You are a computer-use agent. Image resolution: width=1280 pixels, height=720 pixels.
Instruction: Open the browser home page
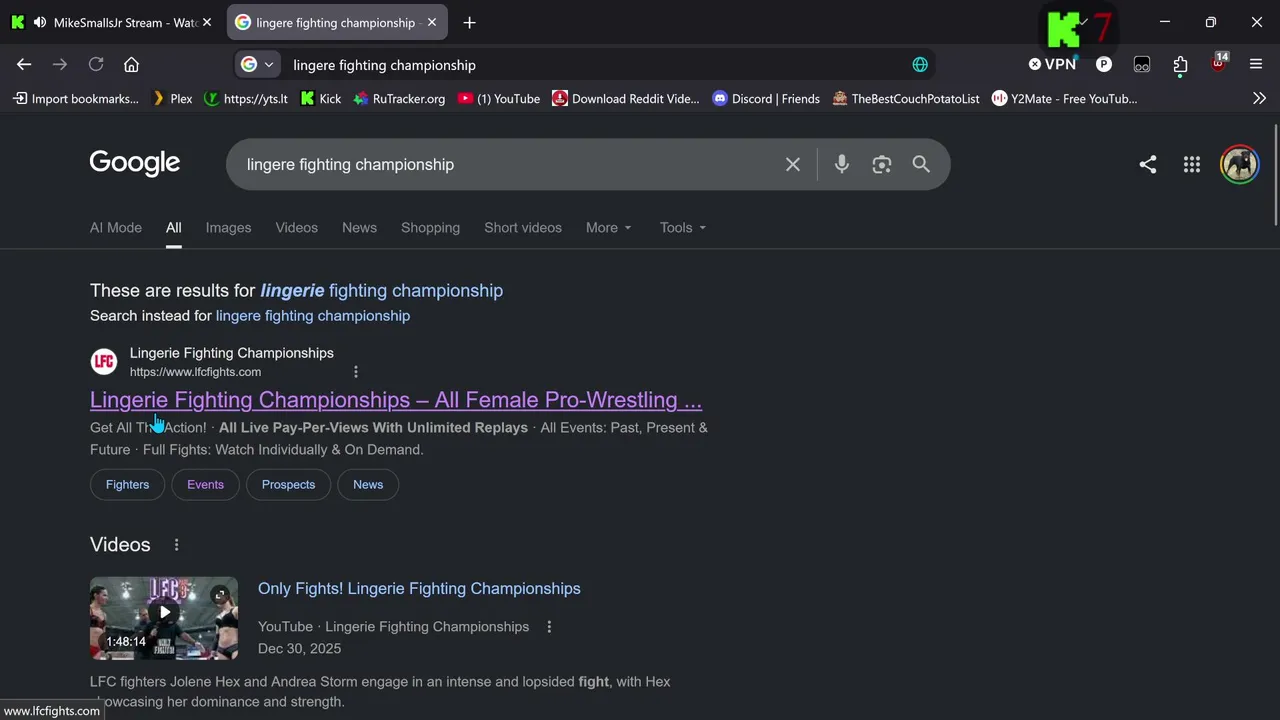tap(131, 64)
